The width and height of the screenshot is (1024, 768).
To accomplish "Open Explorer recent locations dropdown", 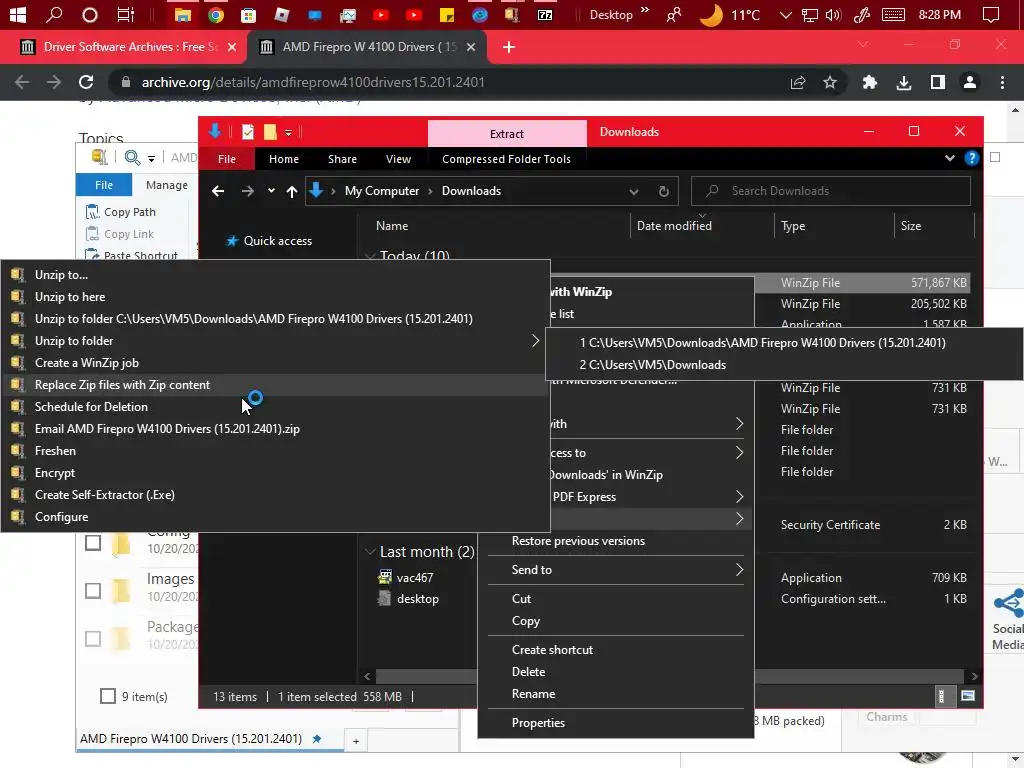I will [271, 191].
